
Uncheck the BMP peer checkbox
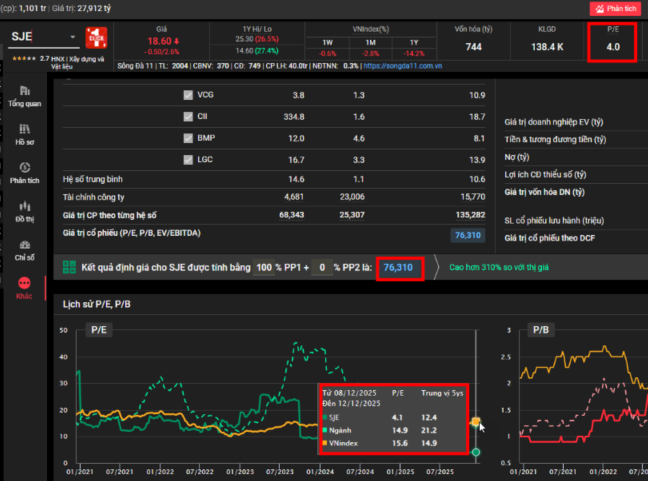click(188, 138)
